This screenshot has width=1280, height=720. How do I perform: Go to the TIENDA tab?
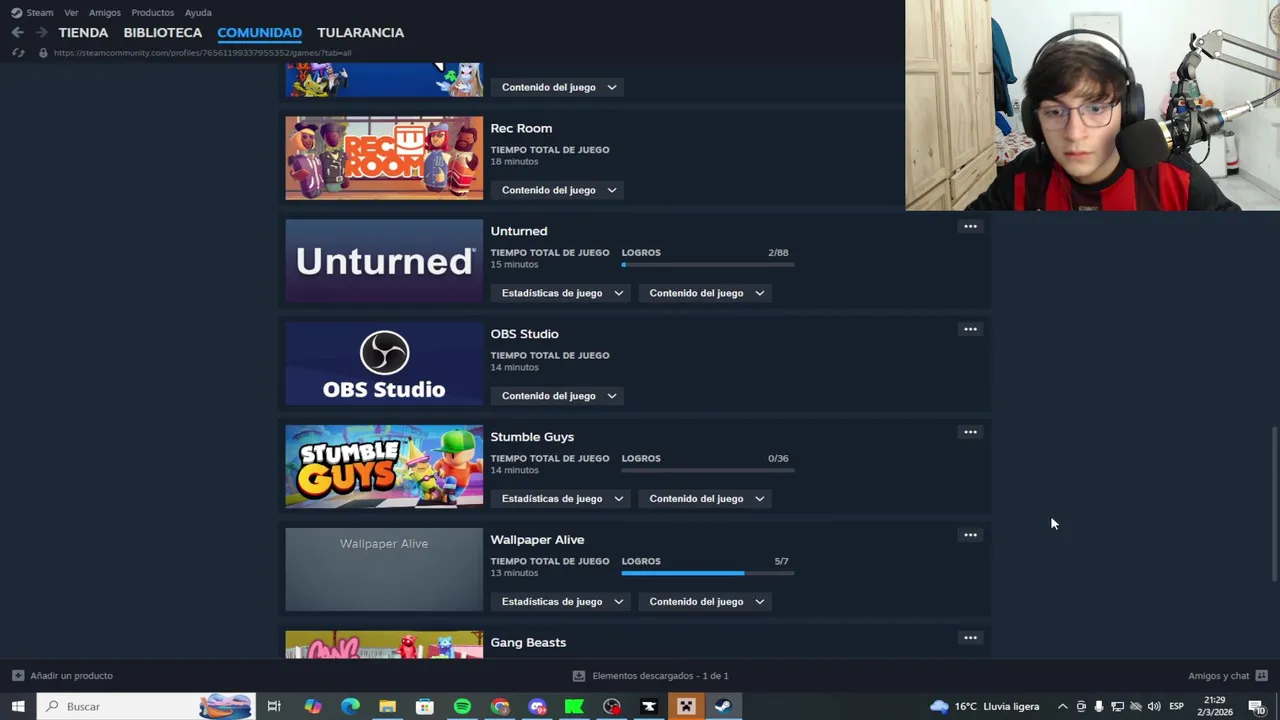[x=83, y=32]
